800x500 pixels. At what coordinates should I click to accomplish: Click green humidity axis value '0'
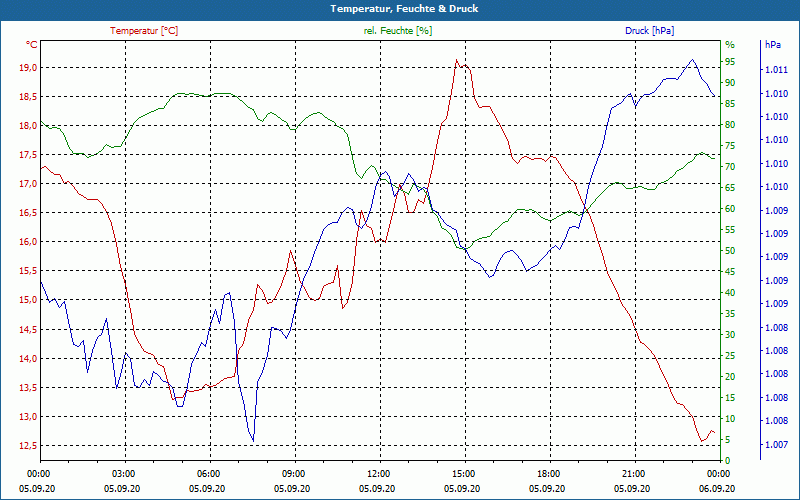(x=728, y=460)
